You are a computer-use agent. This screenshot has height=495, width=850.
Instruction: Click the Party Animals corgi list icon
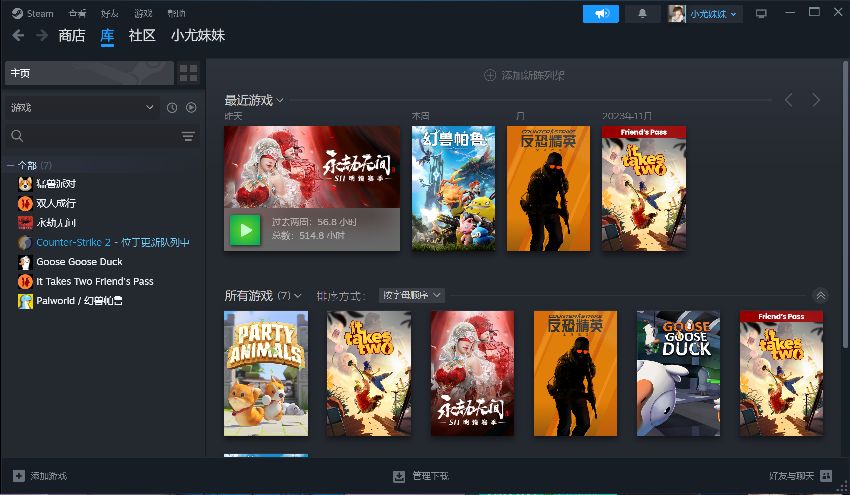[x=25, y=184]
